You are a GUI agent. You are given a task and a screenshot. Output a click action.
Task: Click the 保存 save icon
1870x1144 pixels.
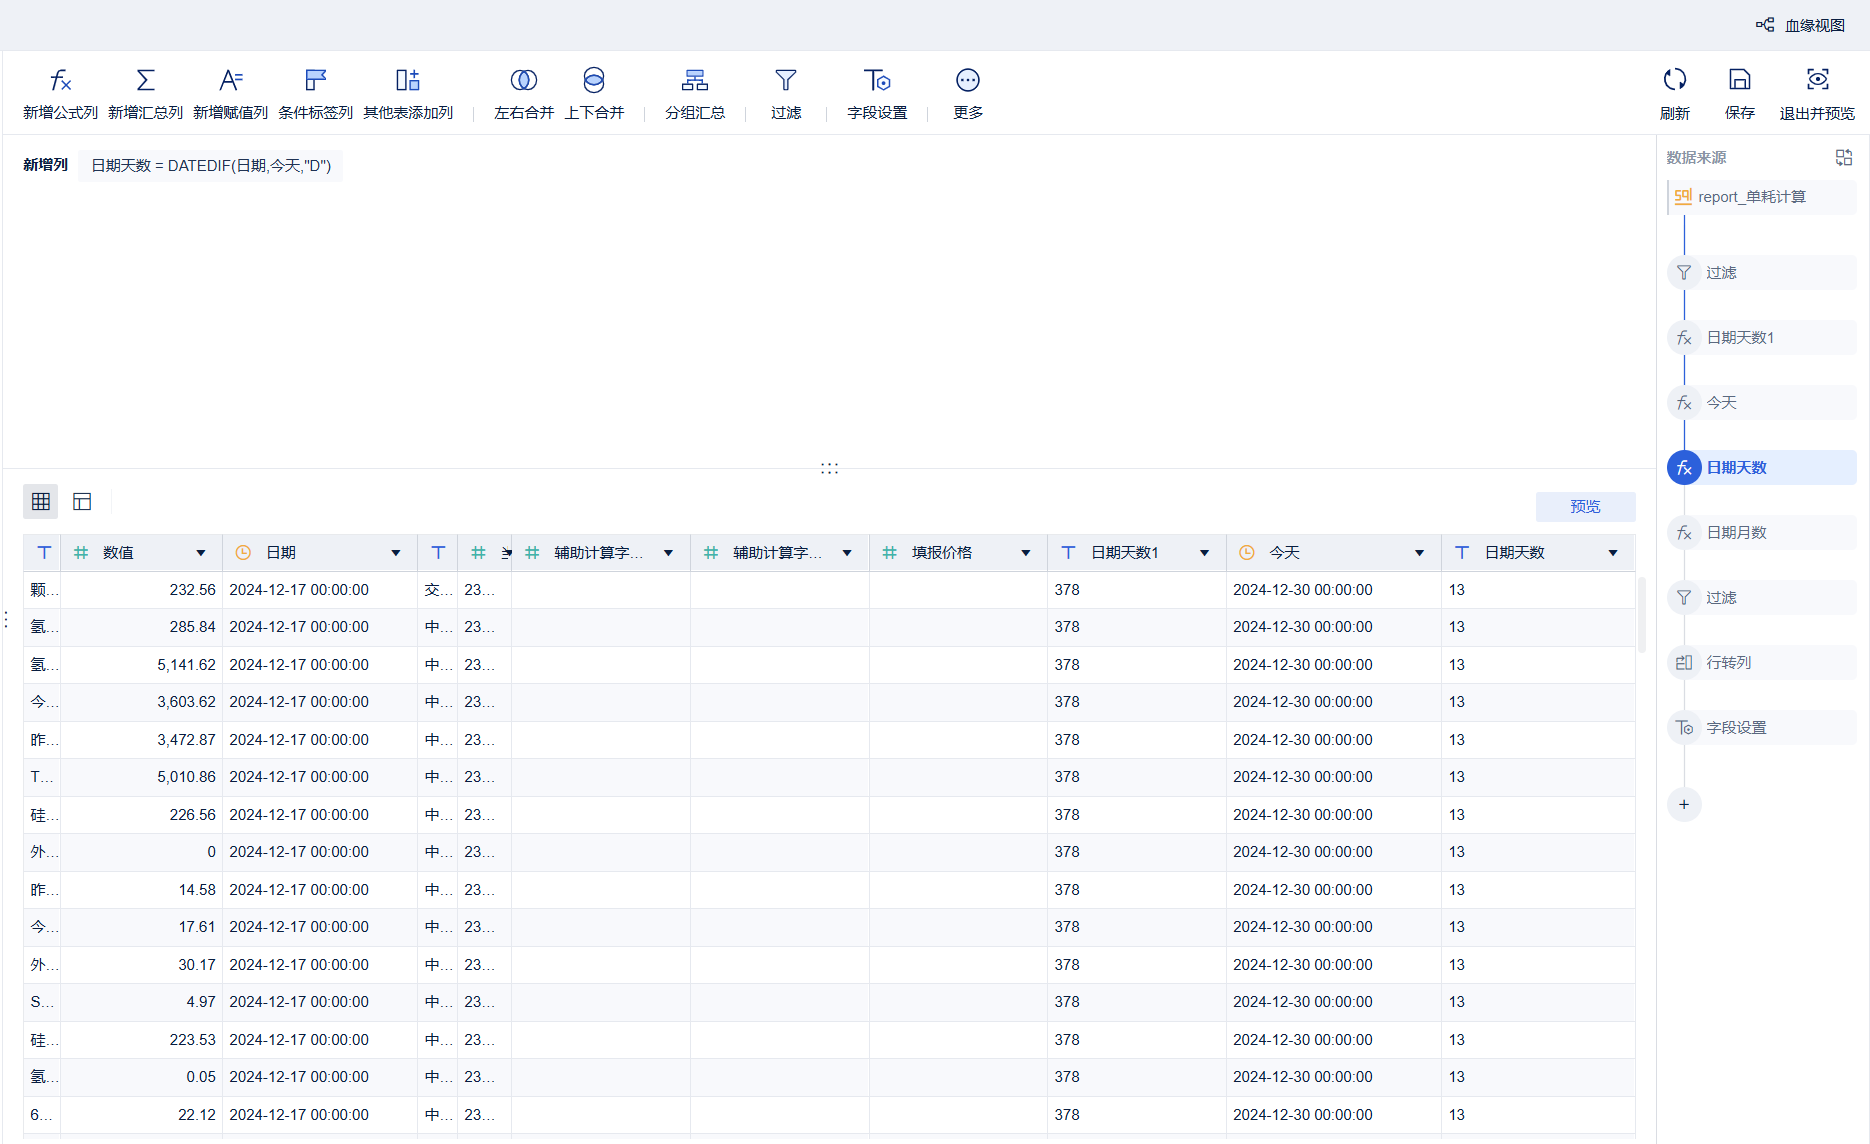pyautogui.click(x=1740, y=80)
